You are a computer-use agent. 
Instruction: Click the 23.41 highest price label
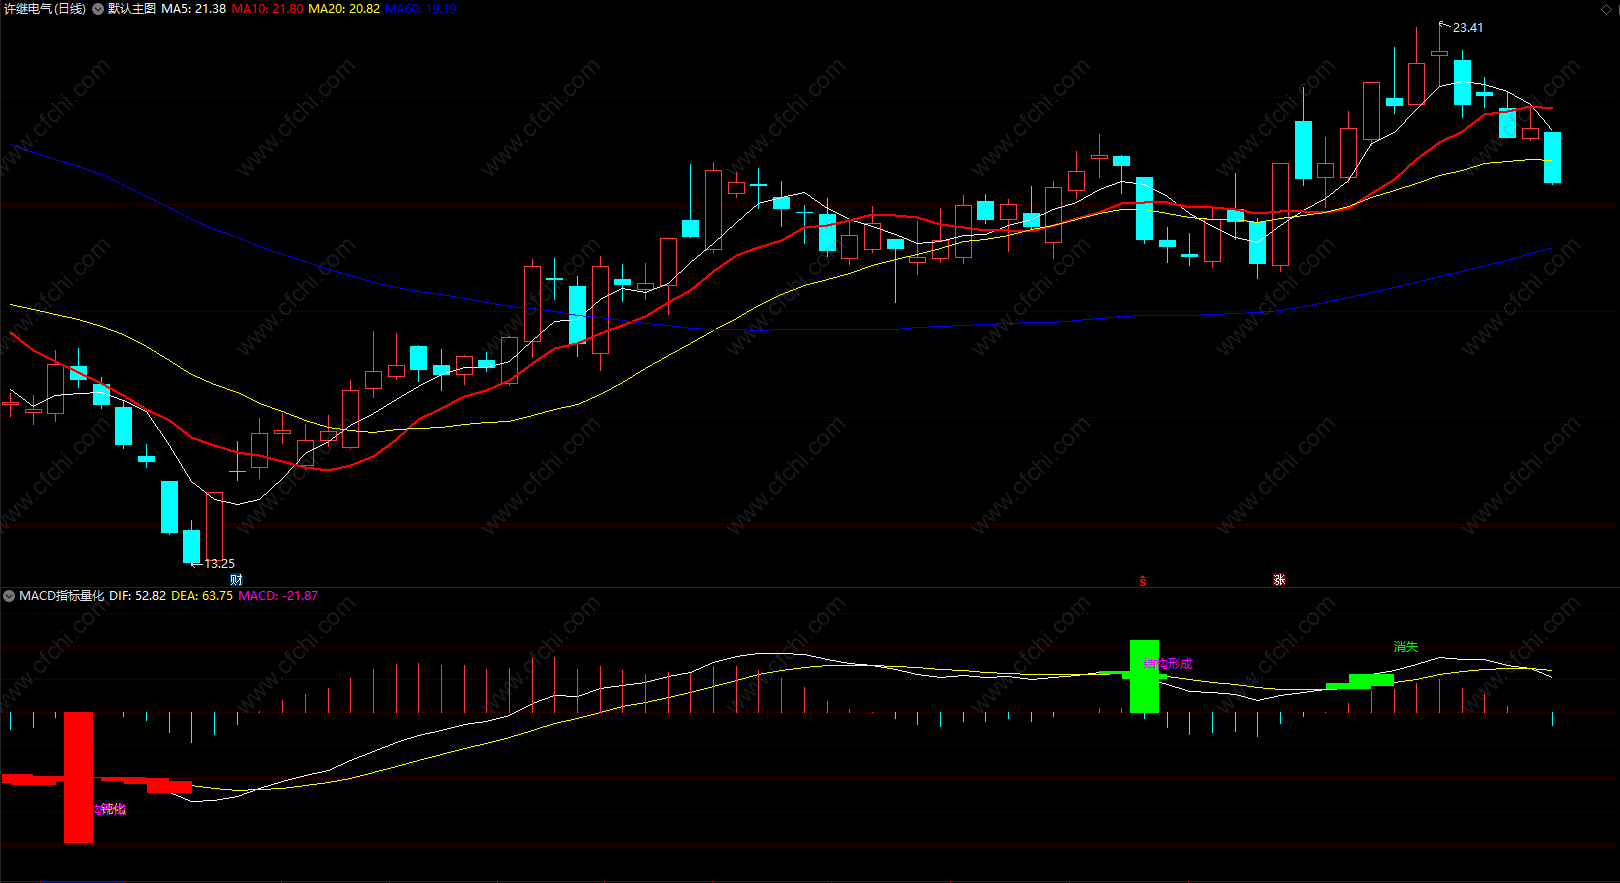point(1468,28)
